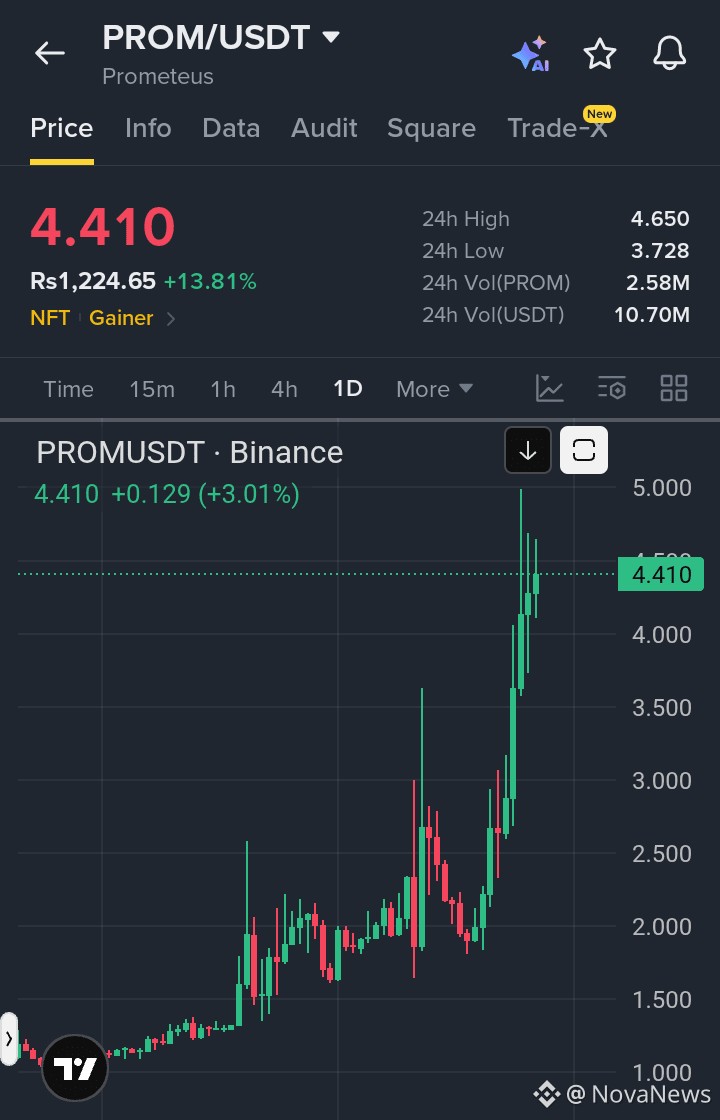Expand PROM/USDT pair selector dropdown
The height and width of the screenshot is (1120, 720).
pyautogui.click(x=331, y=36)
